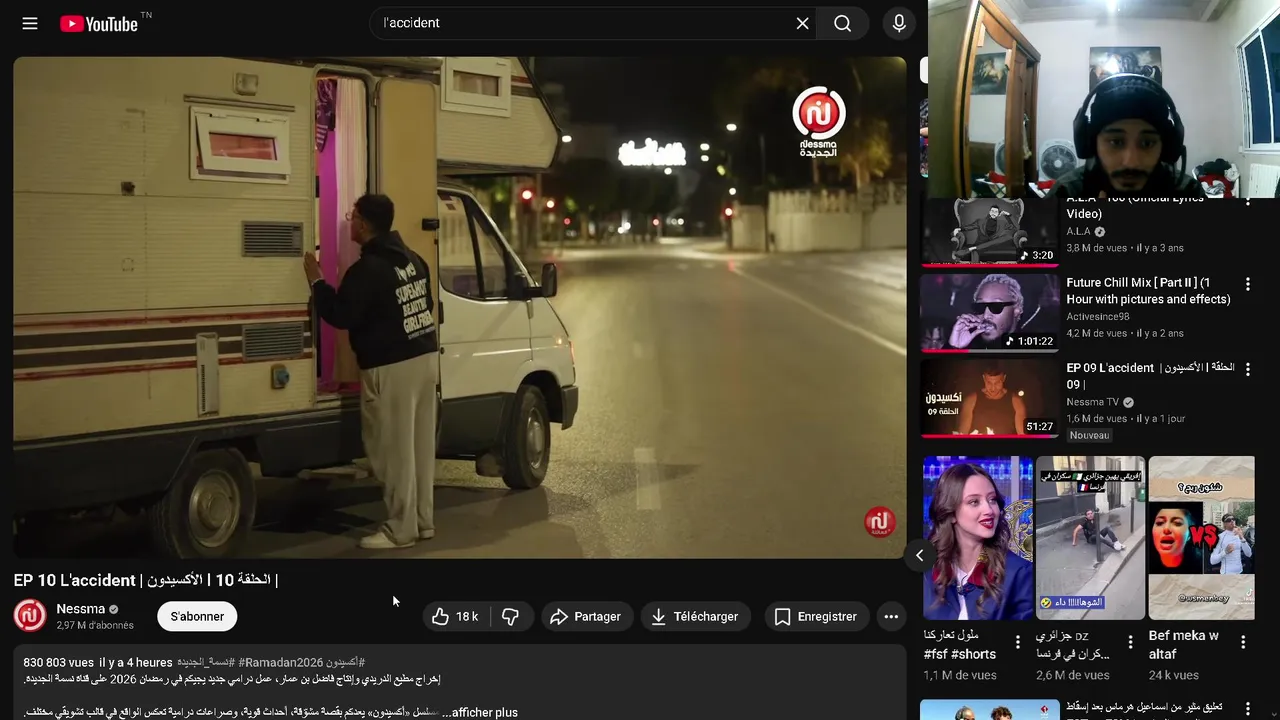Click the 2,97 M d'abonnés subscriber count
Image resolution: width=1280 pixels, height=720 pixels.
(x=95, y=625)
